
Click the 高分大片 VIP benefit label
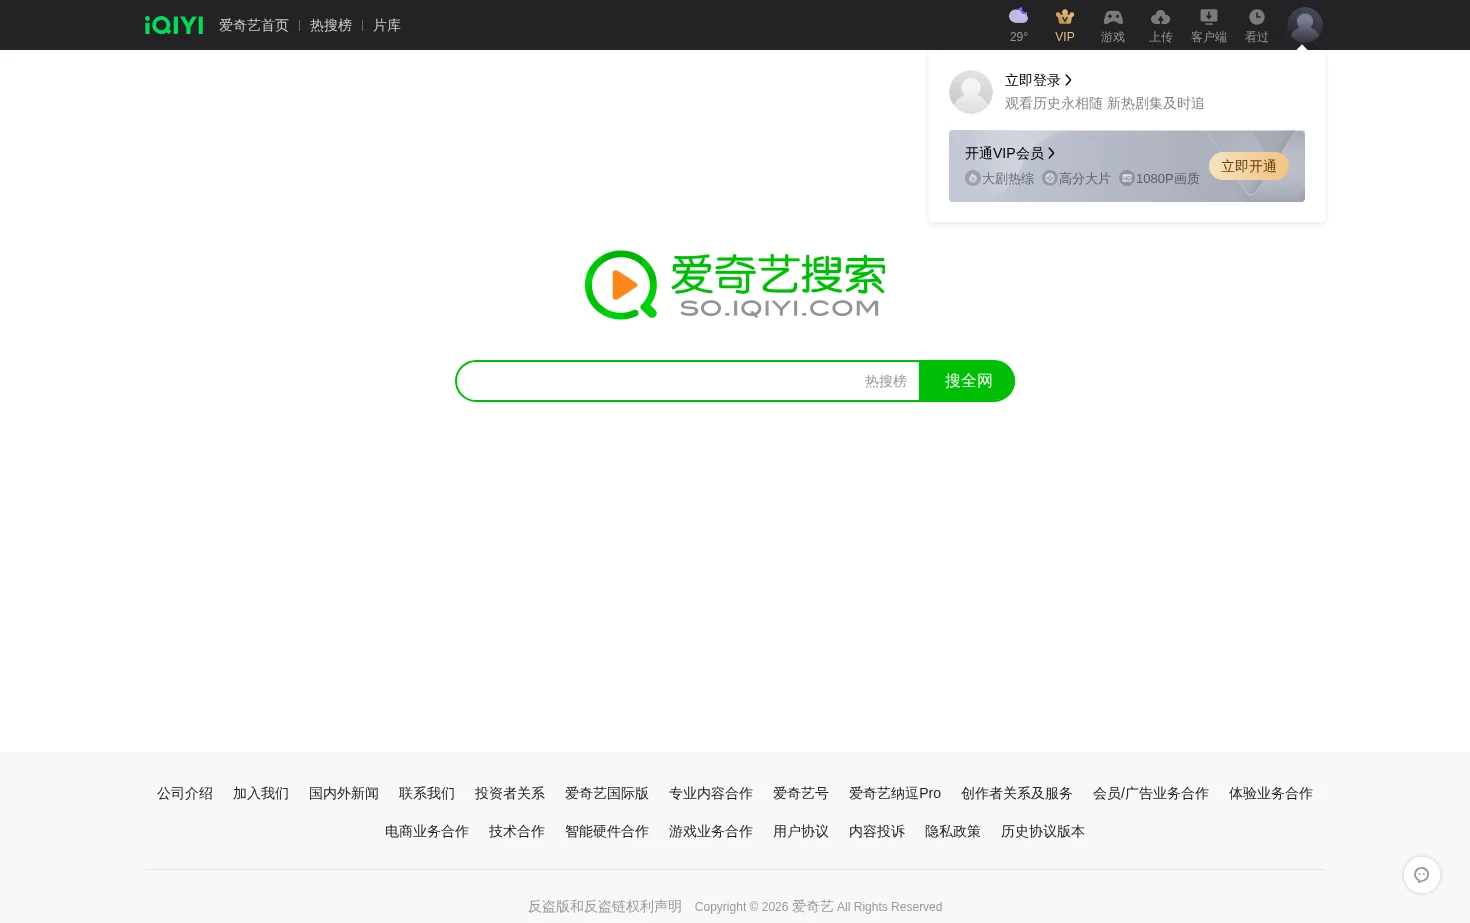pyautogui.click(x=1077, y=178)
